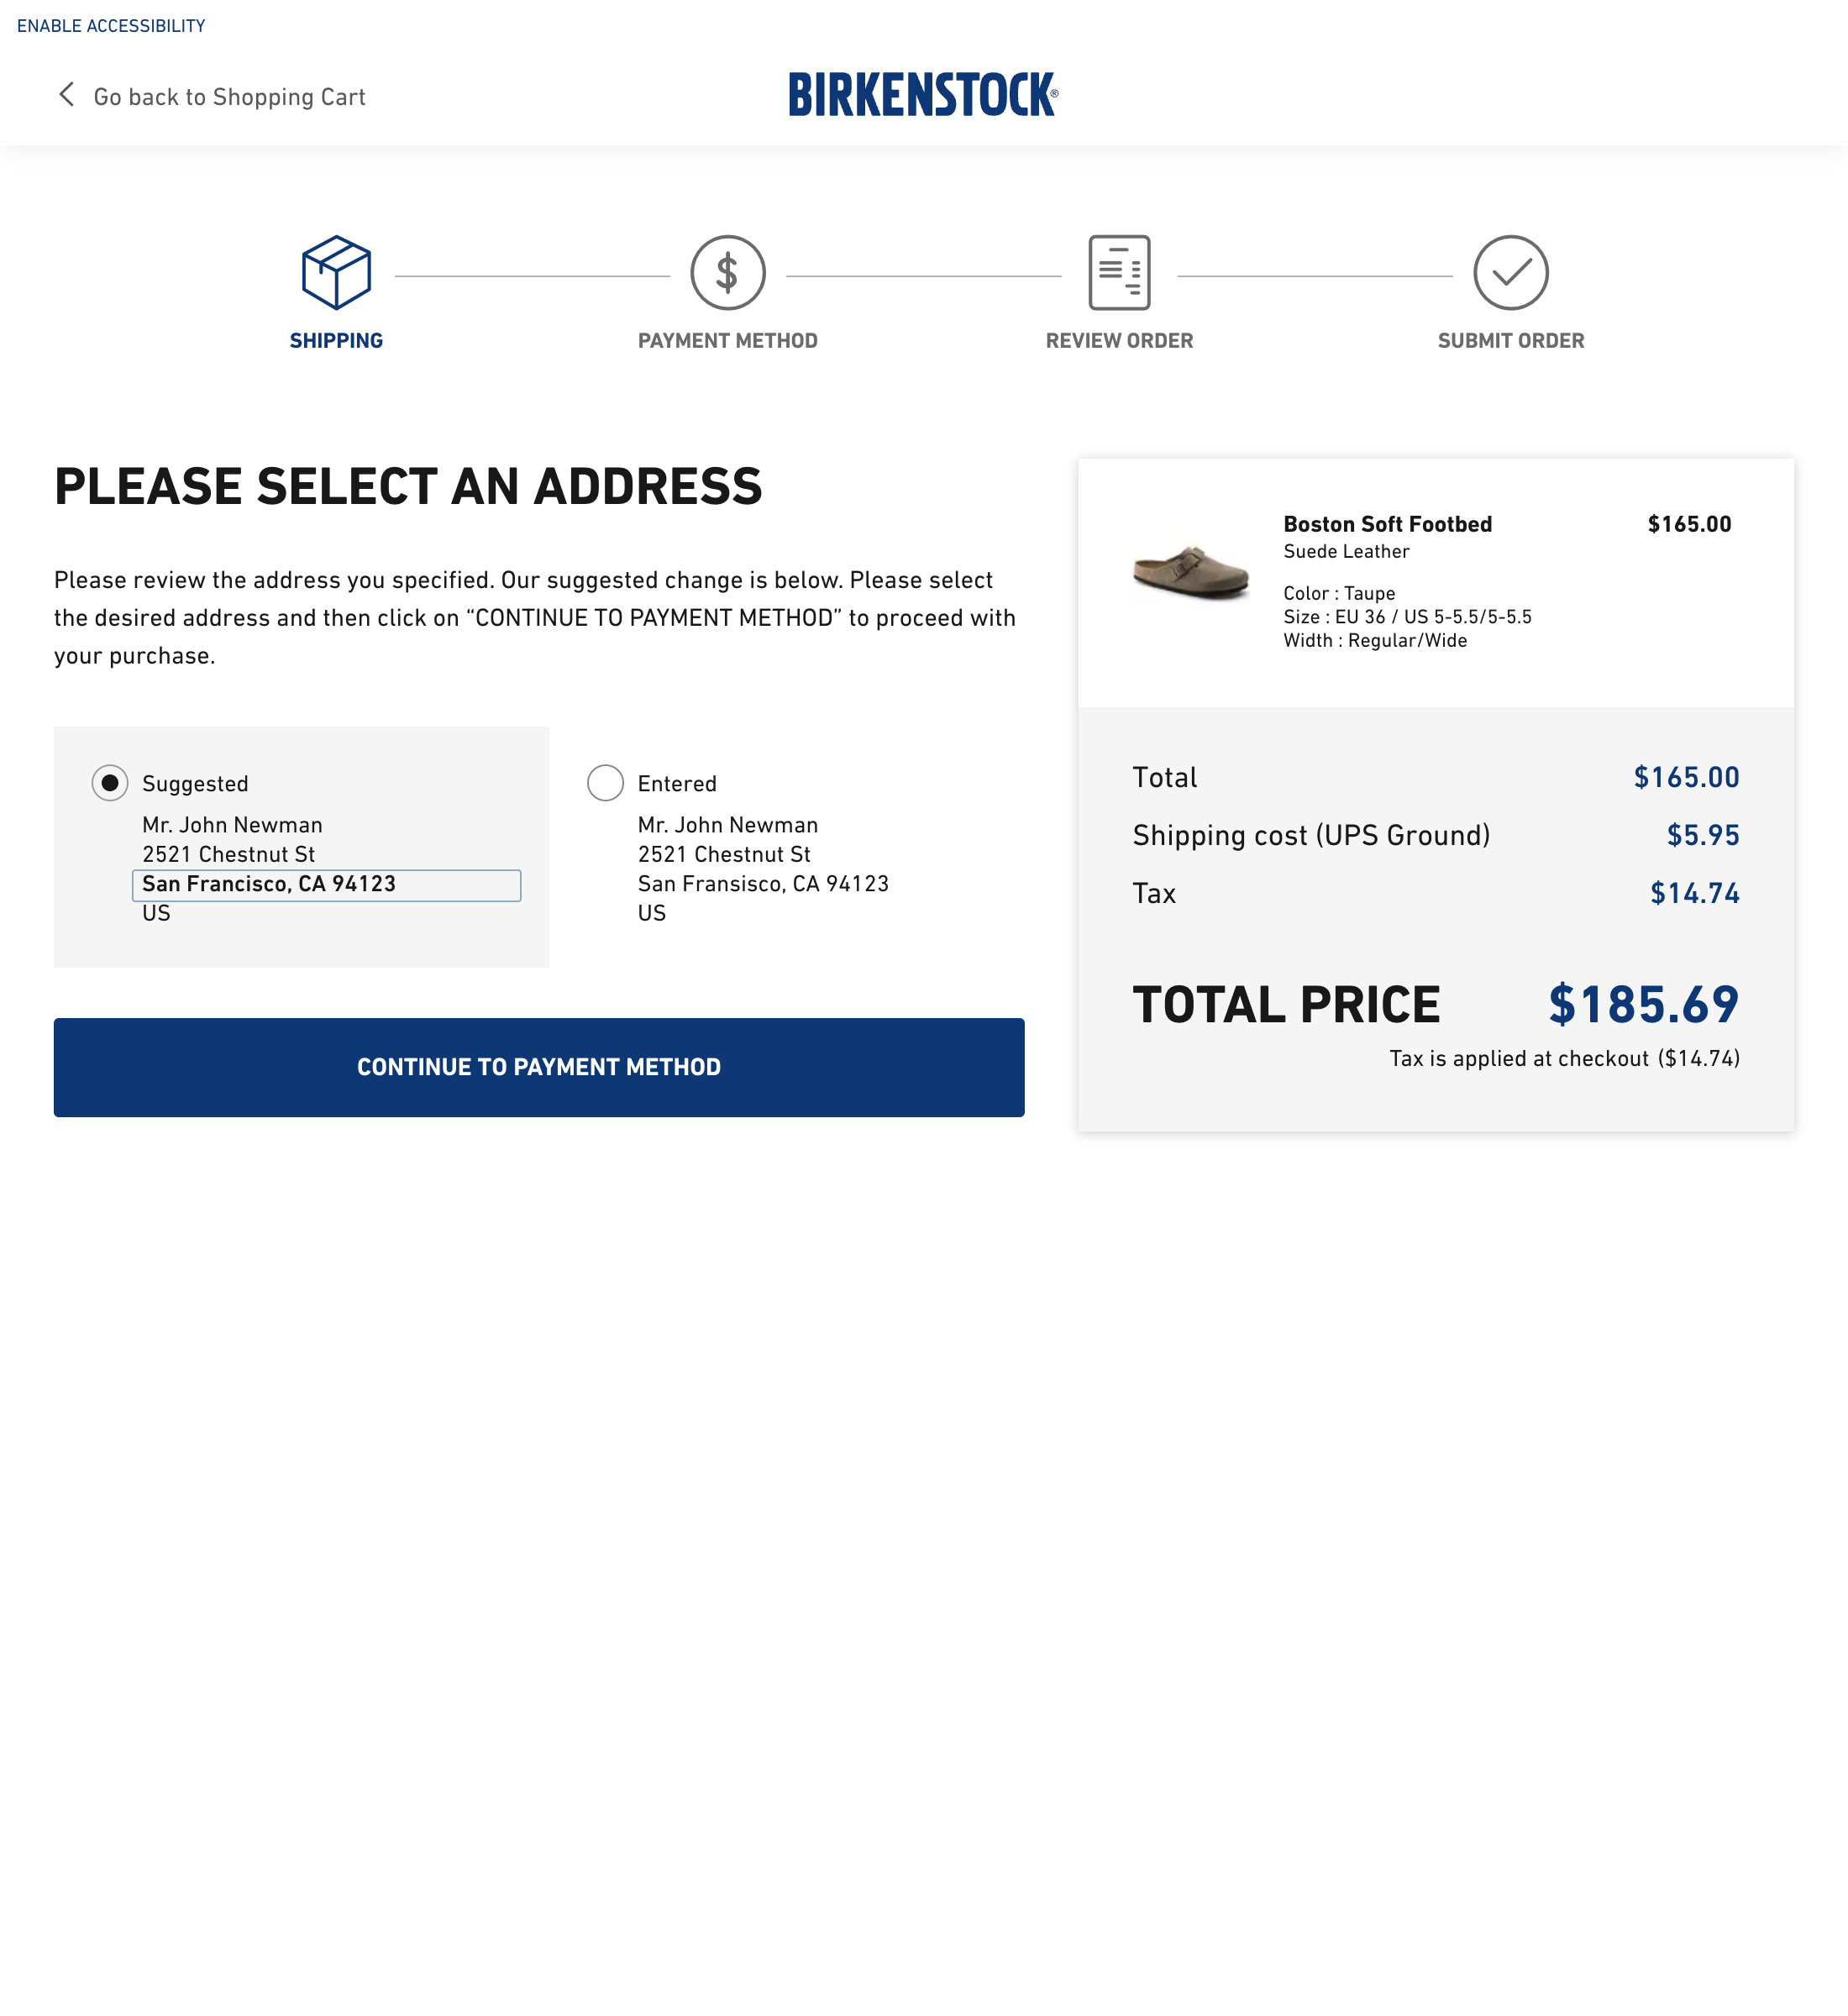Select the Payment Method step label
This screenshot has width=1848, height=2016.
pos(727,340)
